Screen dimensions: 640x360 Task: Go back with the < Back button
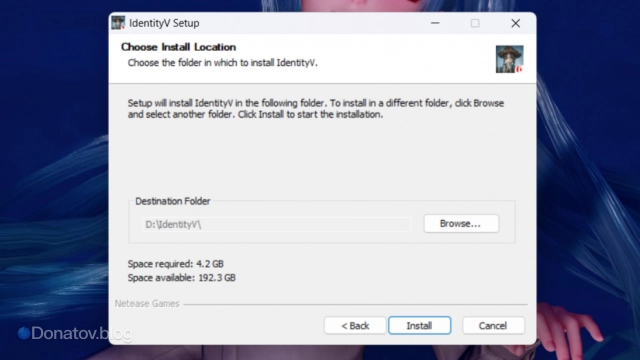click(355, 325)
